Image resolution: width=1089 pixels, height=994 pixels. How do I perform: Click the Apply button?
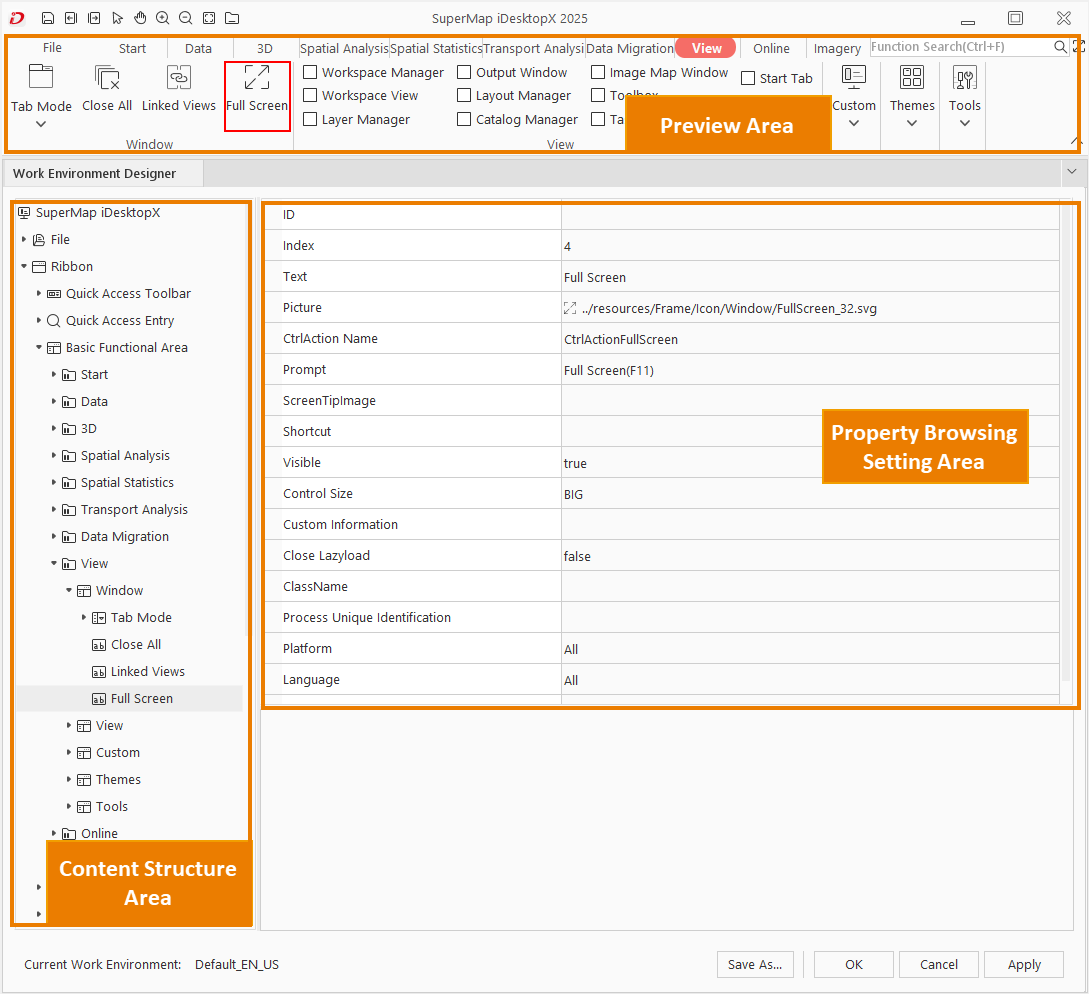click(x=1024, y=964)
